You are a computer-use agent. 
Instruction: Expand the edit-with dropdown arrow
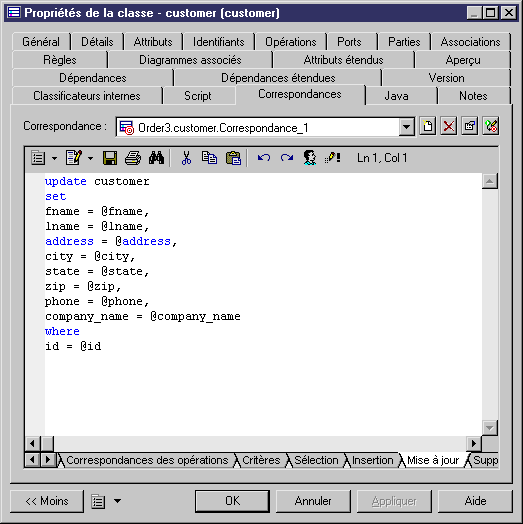pyautogui.click(x=90, y=158)
